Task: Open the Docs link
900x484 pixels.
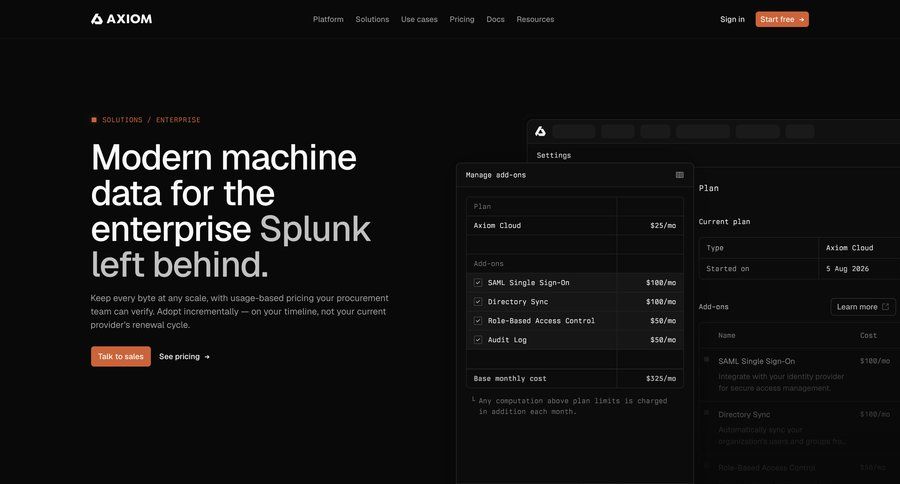Action: coord(495,19)
